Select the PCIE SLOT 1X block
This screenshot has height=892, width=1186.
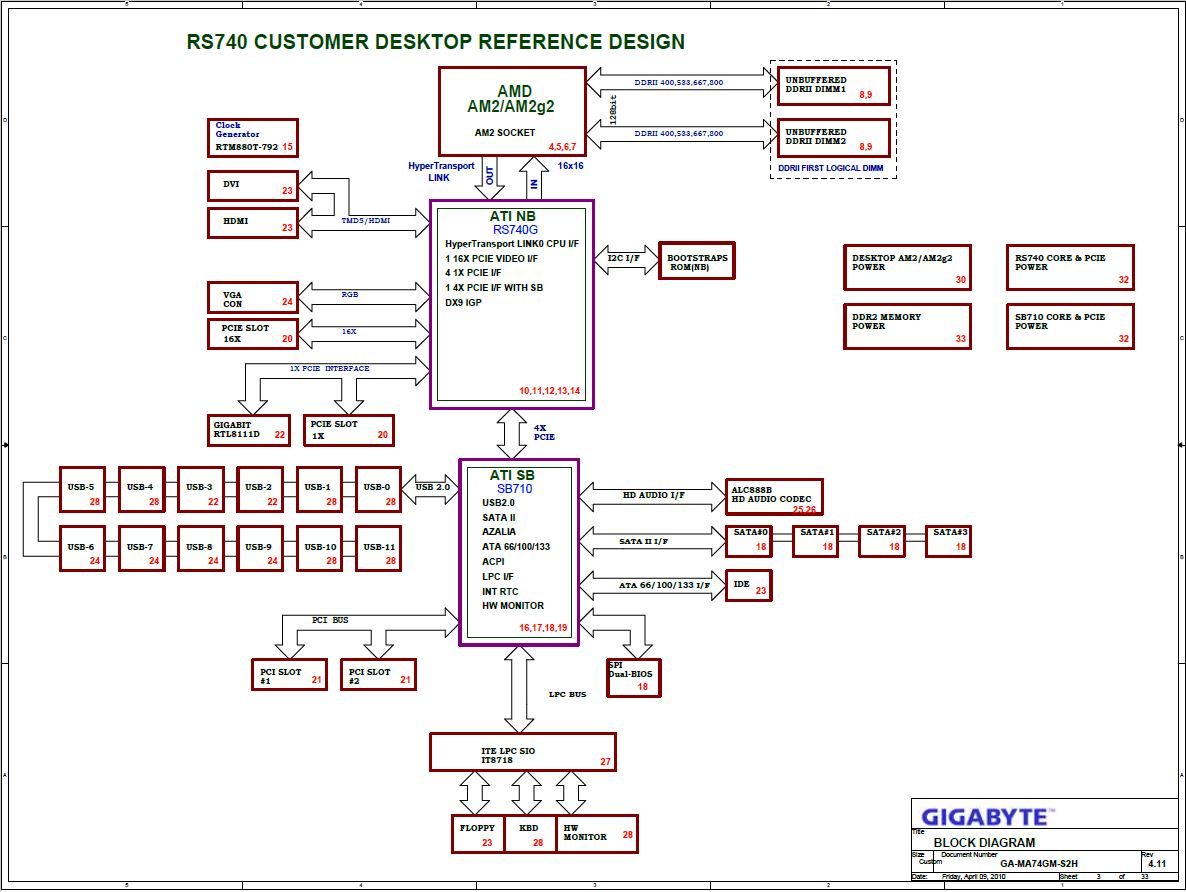pos(349,430)
